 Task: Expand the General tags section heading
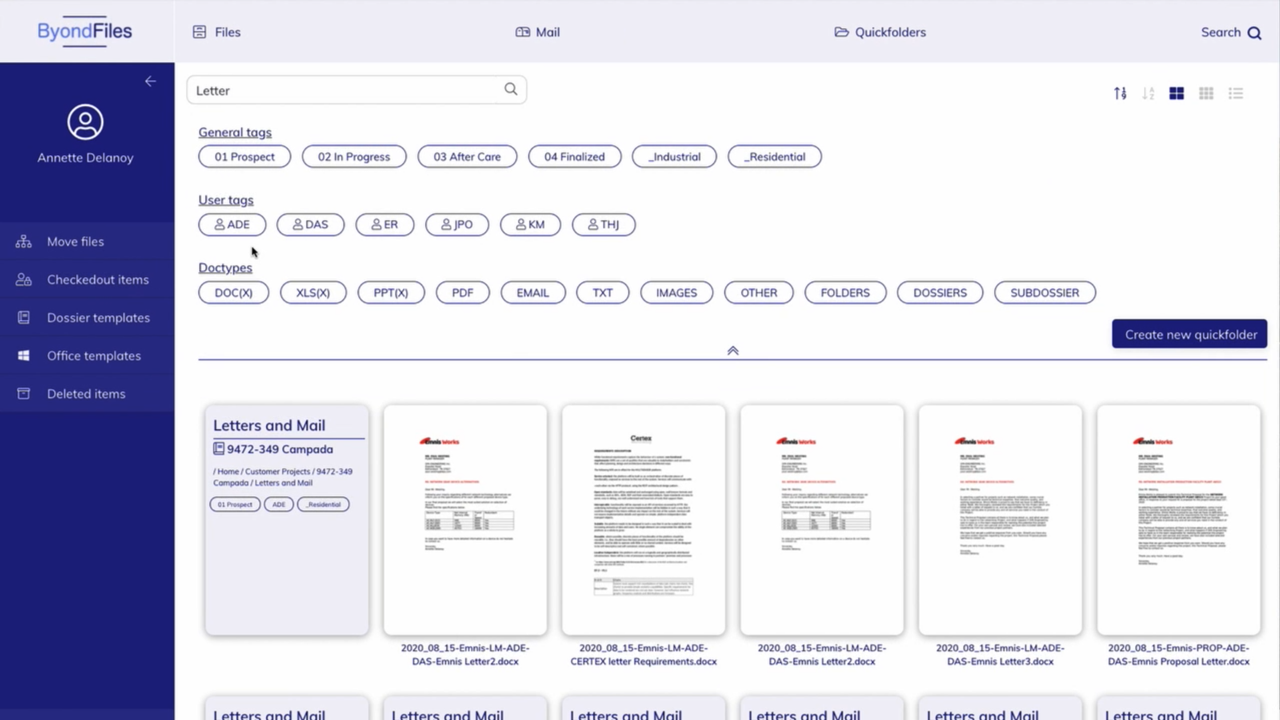coord(235,132)
